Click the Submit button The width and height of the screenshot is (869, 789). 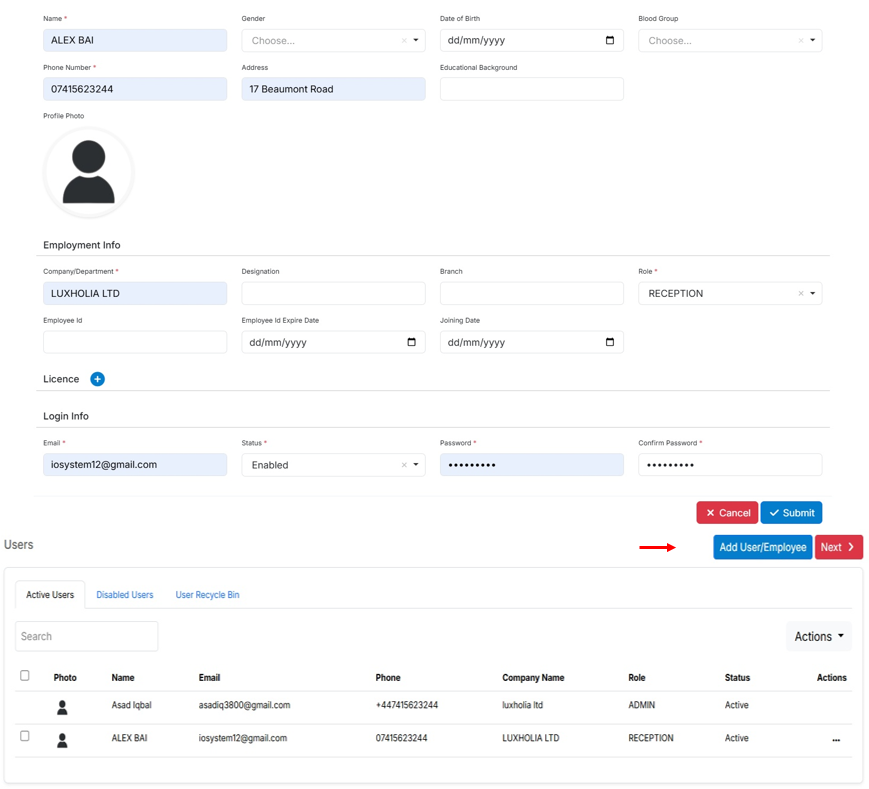pos(791,513)
